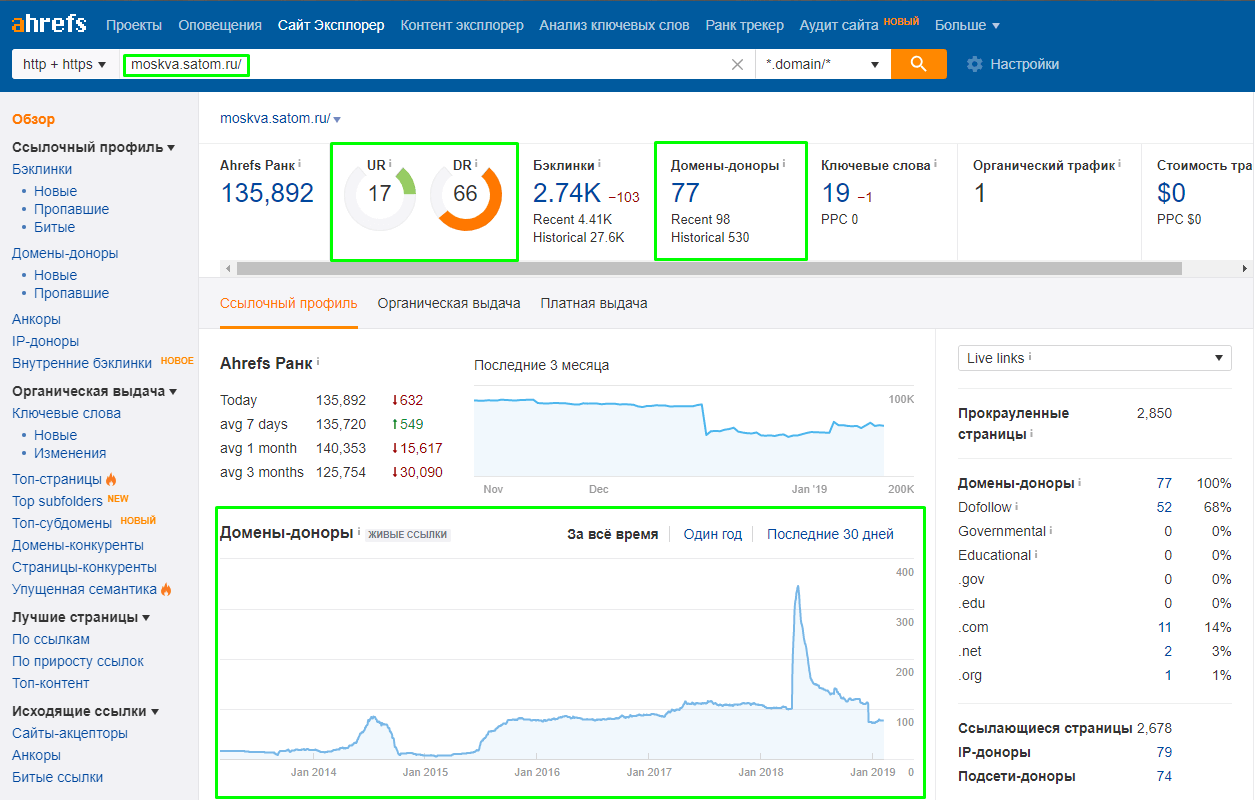
Task: Click the scroll-right arrow of metrics scrollbar
Action: (1245, 269)
